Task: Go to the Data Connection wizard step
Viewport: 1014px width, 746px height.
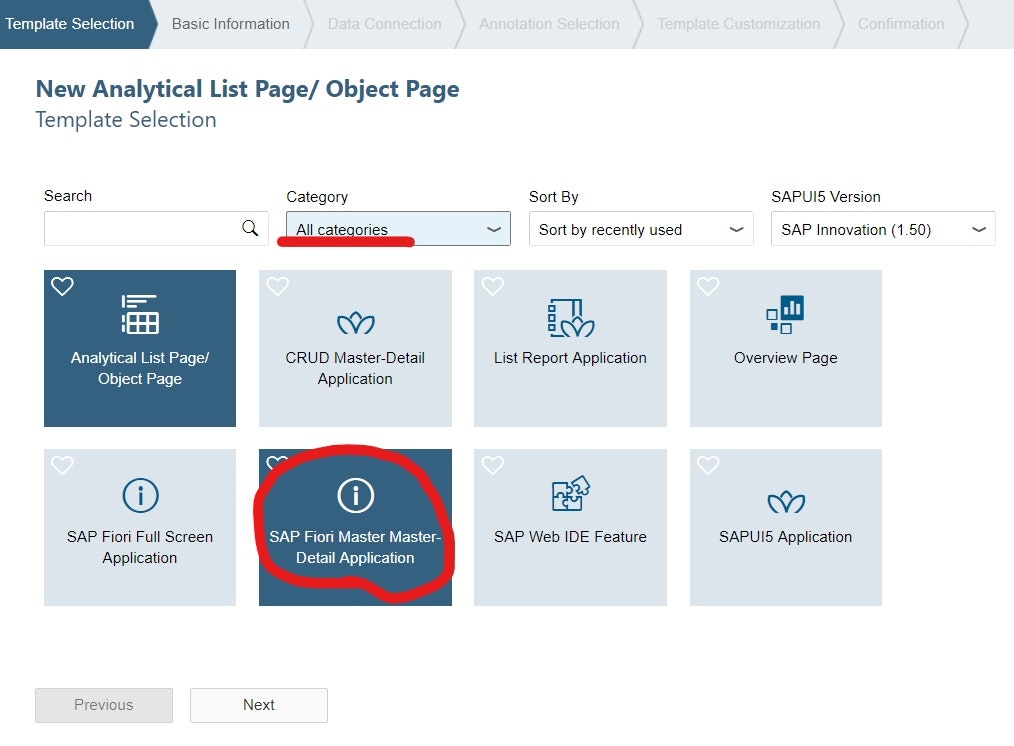Action: tap(385, 24)
